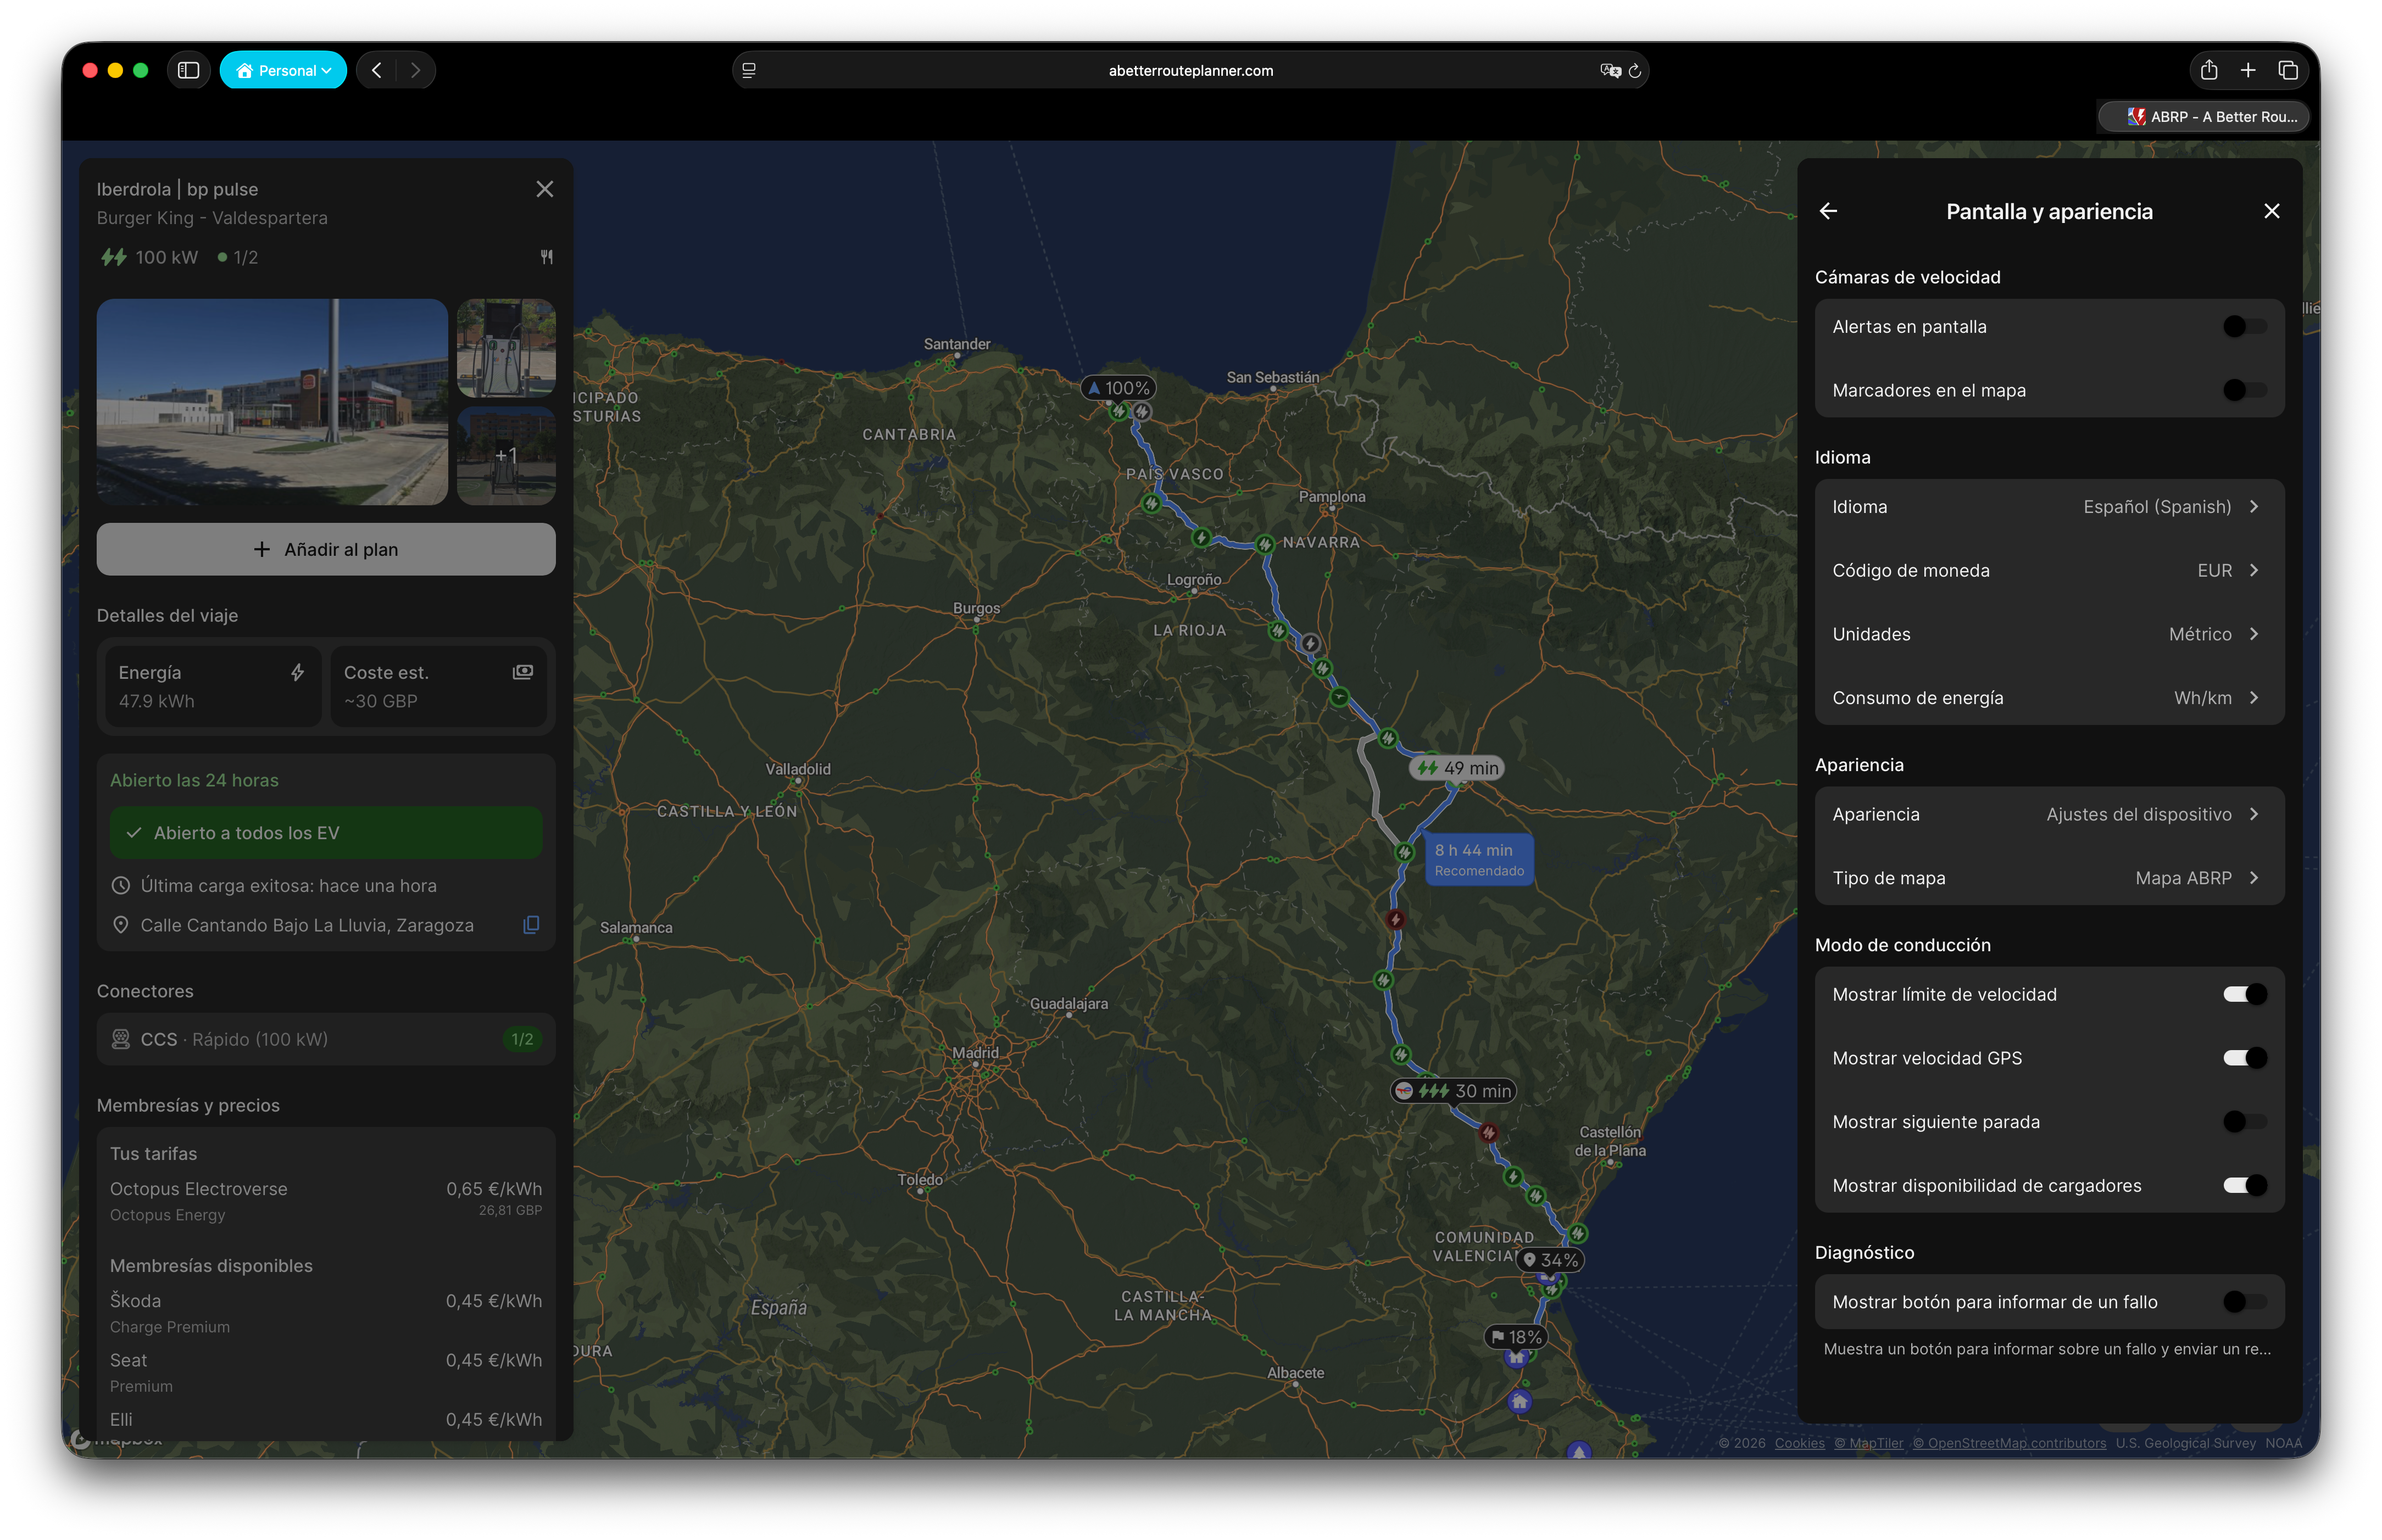This screenshot has width=2382, height=1540.
Task: Toggle Marcadores en el mapa switch
Action: (x=2245, y=390)
